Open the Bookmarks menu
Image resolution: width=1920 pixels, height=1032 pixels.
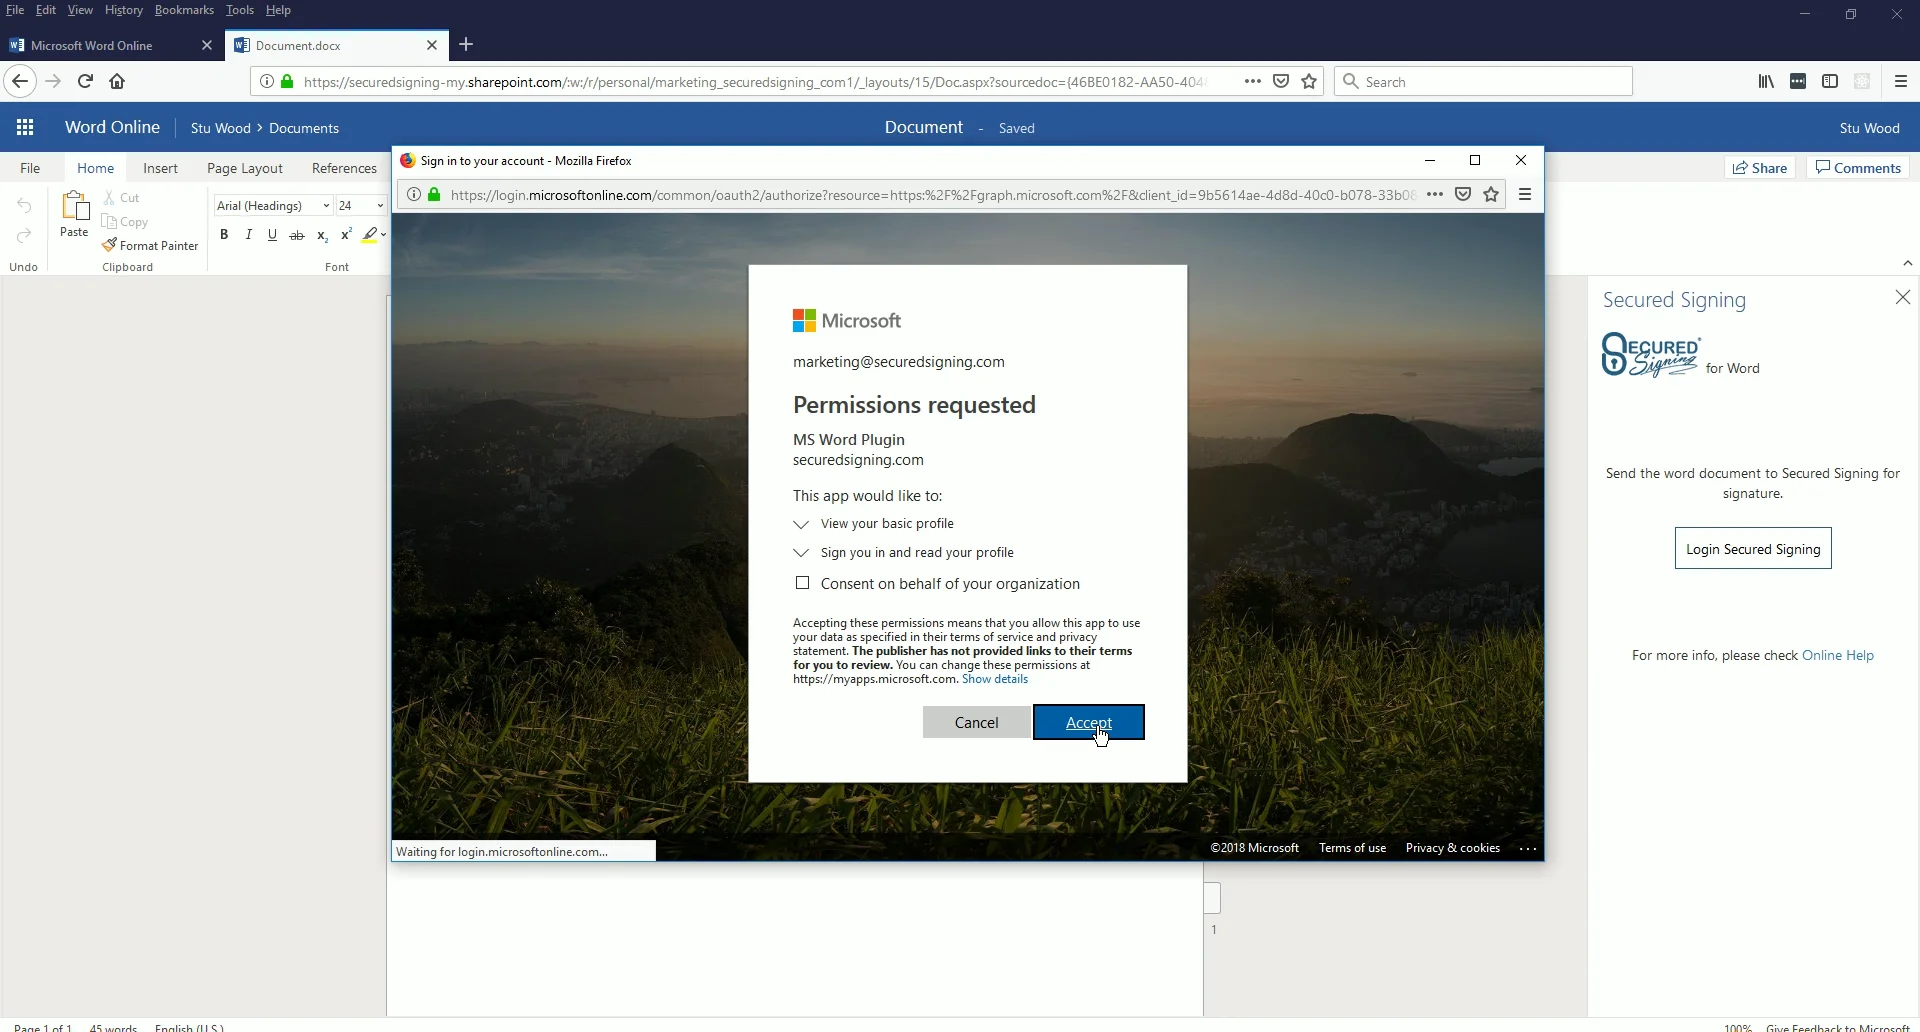[184, 10]
